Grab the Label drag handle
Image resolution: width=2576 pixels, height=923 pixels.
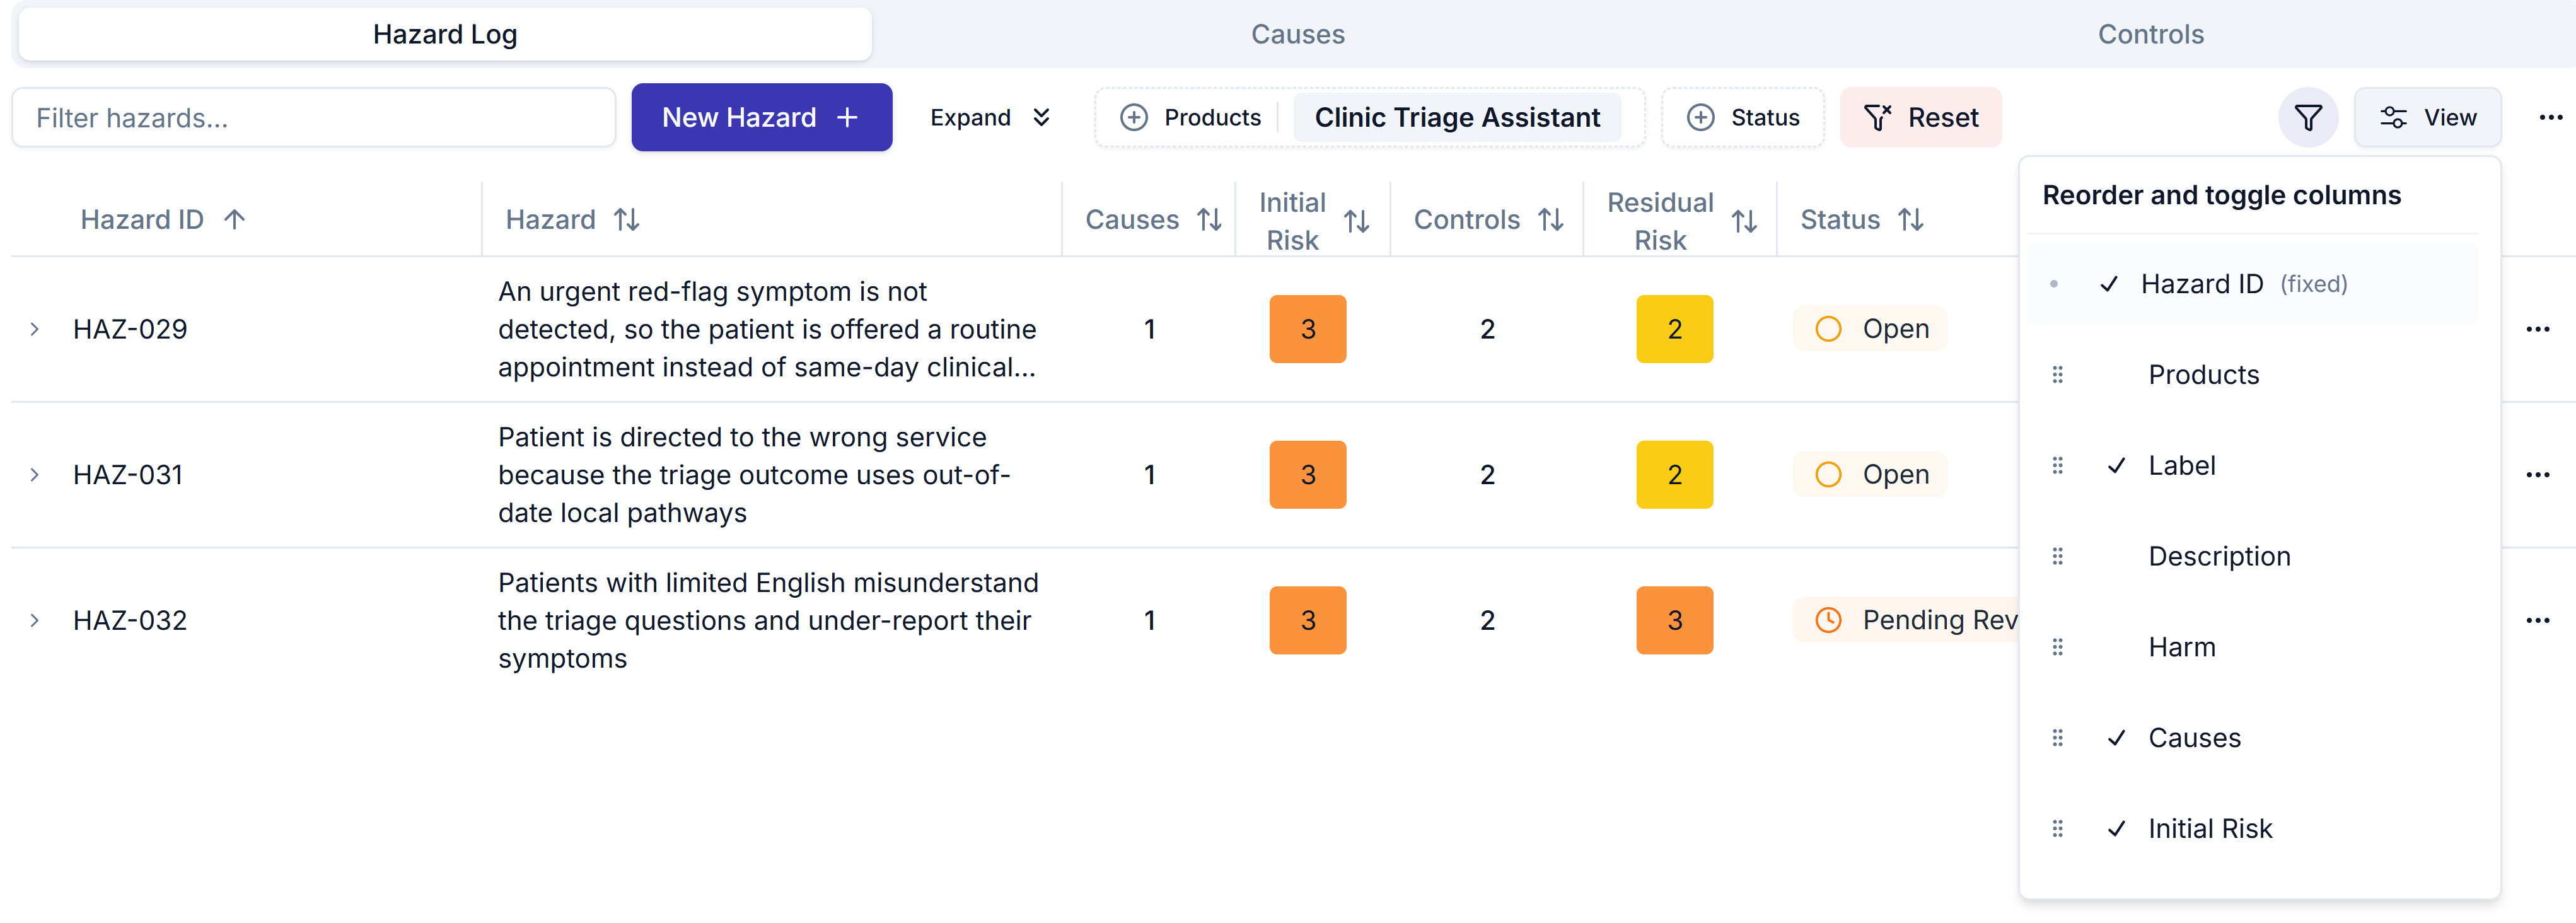tap(2058, 466)
